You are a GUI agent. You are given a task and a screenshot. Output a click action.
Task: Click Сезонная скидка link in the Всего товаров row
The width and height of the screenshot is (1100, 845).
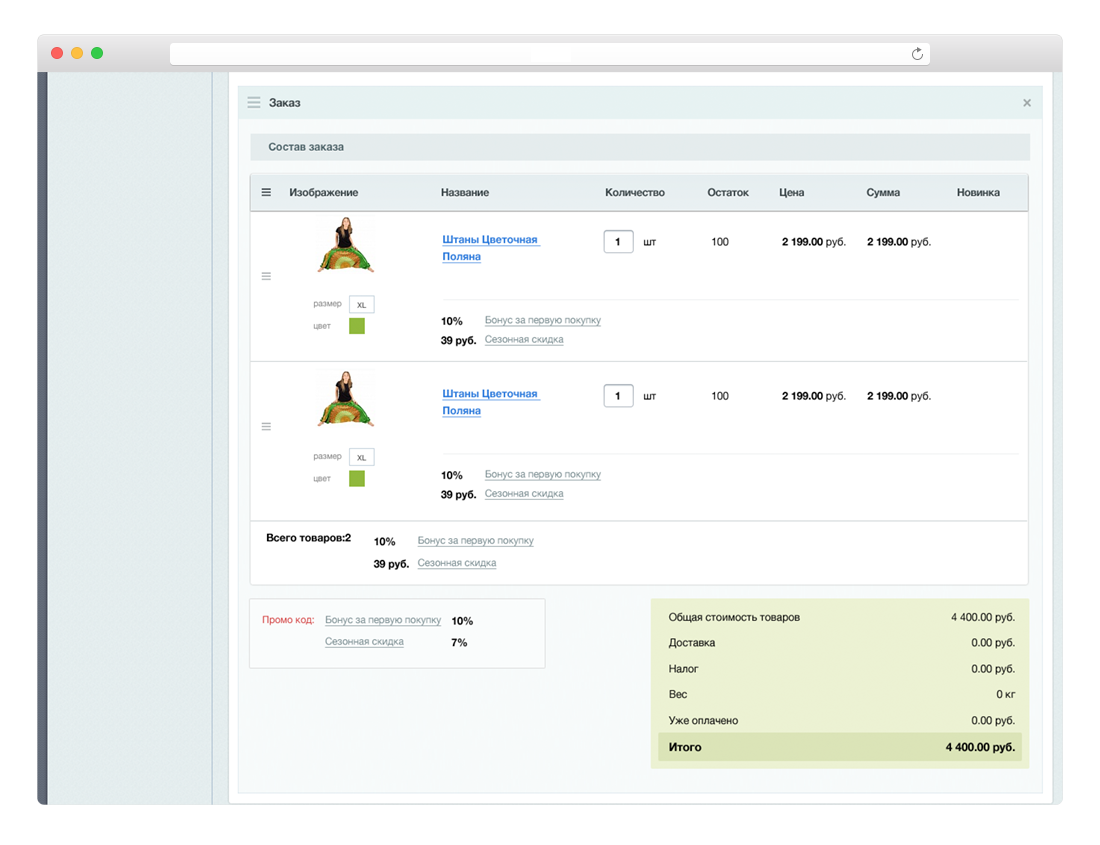tap(457, 563)
